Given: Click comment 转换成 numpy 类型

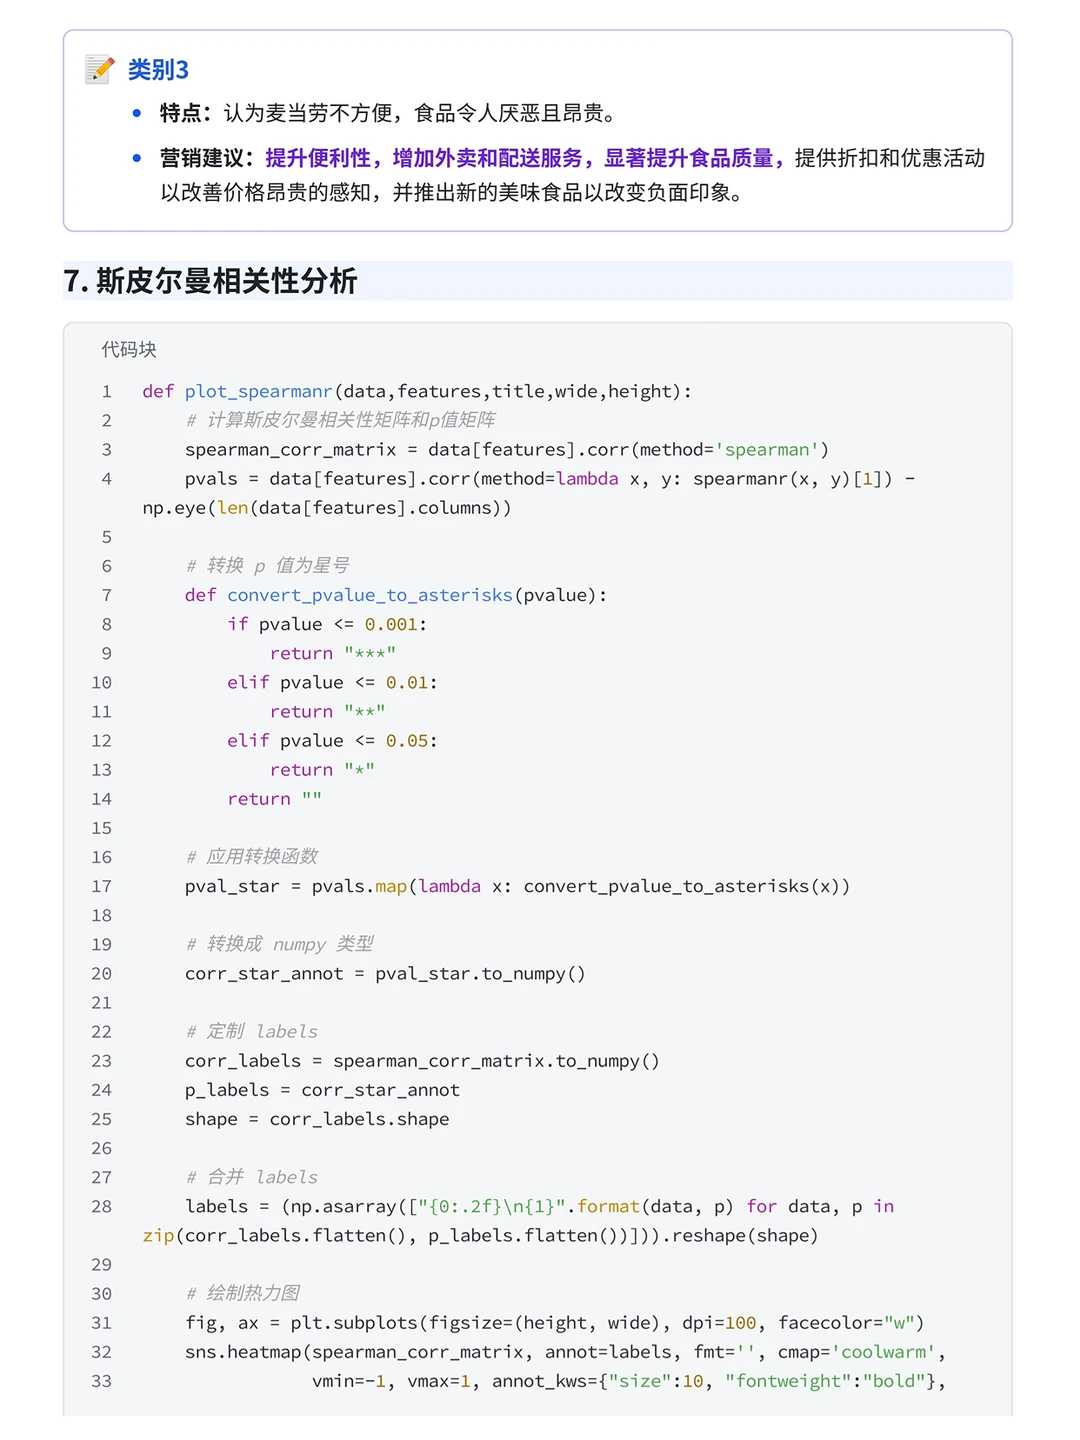Looking at the screenshot, I should pyautogui.click(x=290, y=944).
